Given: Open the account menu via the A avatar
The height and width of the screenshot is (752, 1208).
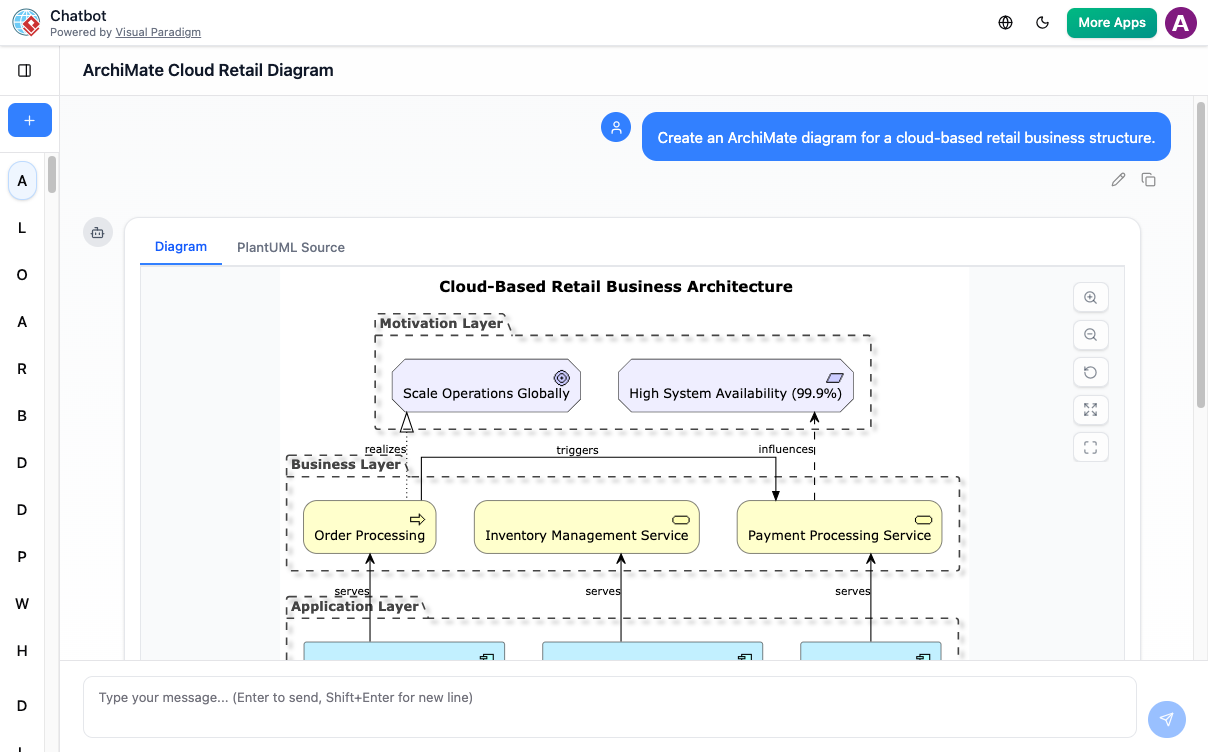Looking at the screenshot, I should pos(1180,22).
